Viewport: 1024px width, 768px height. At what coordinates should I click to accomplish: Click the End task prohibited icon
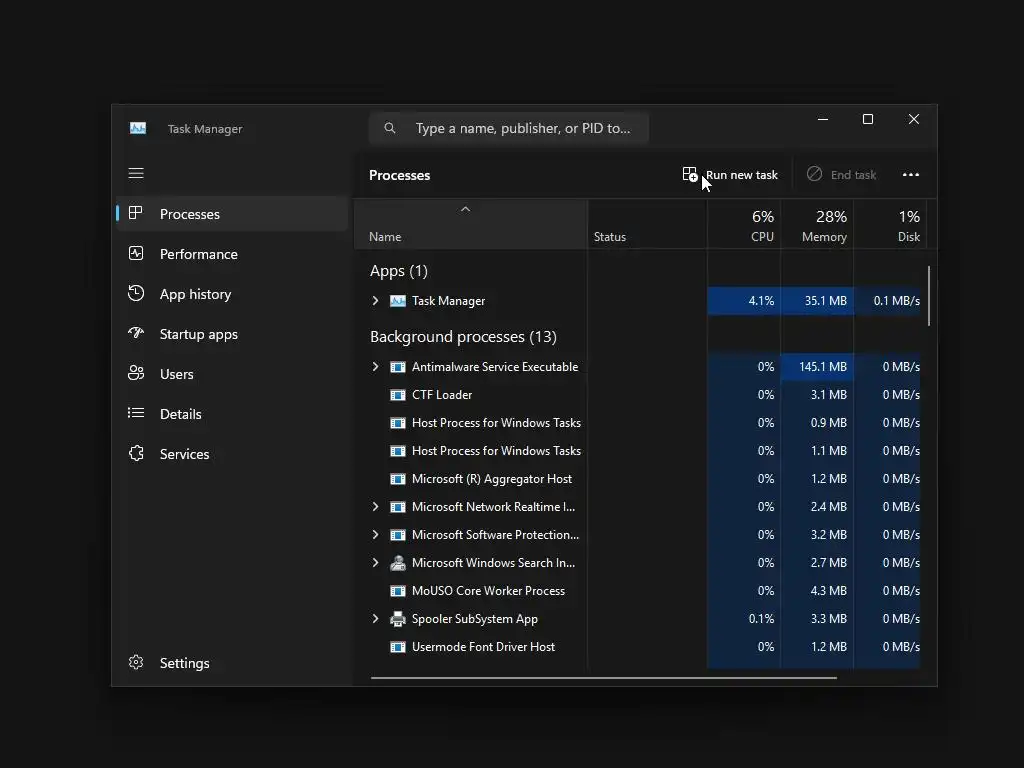coord(814,174)
